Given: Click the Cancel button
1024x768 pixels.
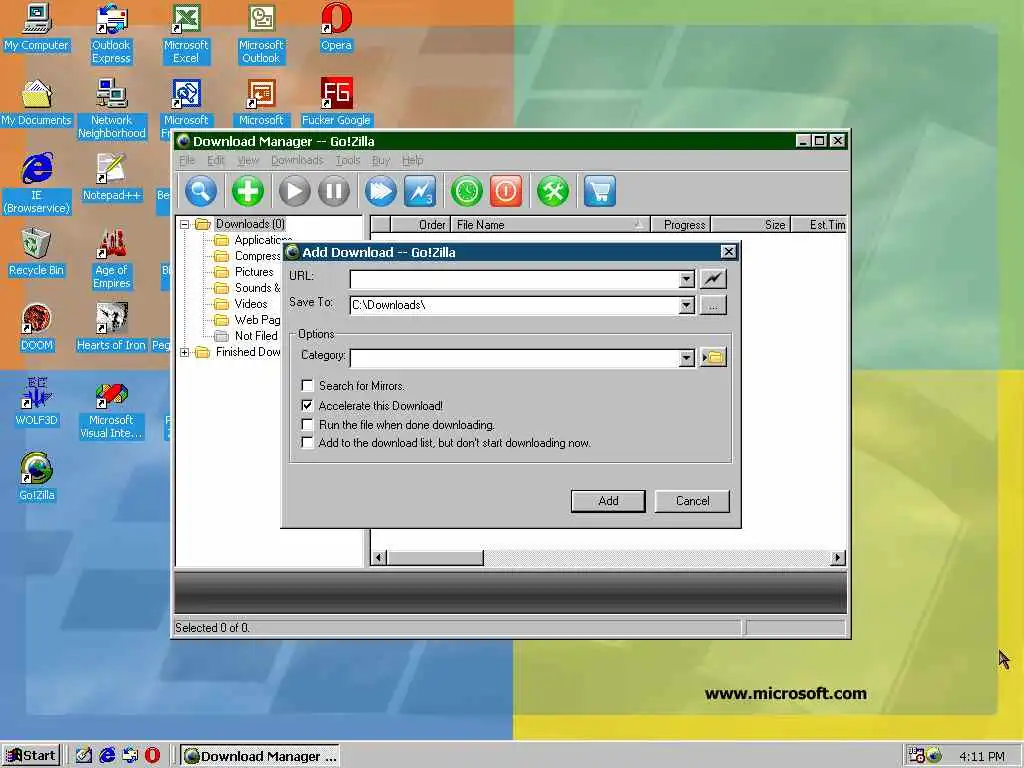Looking at the screenshot, I should 692,501.
